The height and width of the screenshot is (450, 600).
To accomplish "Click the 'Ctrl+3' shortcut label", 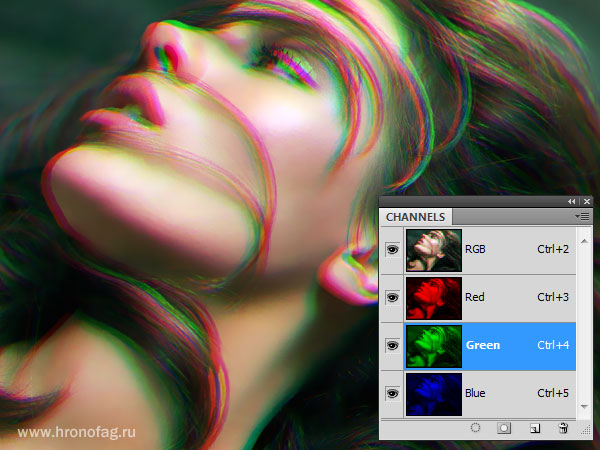I will pos(553,297).
